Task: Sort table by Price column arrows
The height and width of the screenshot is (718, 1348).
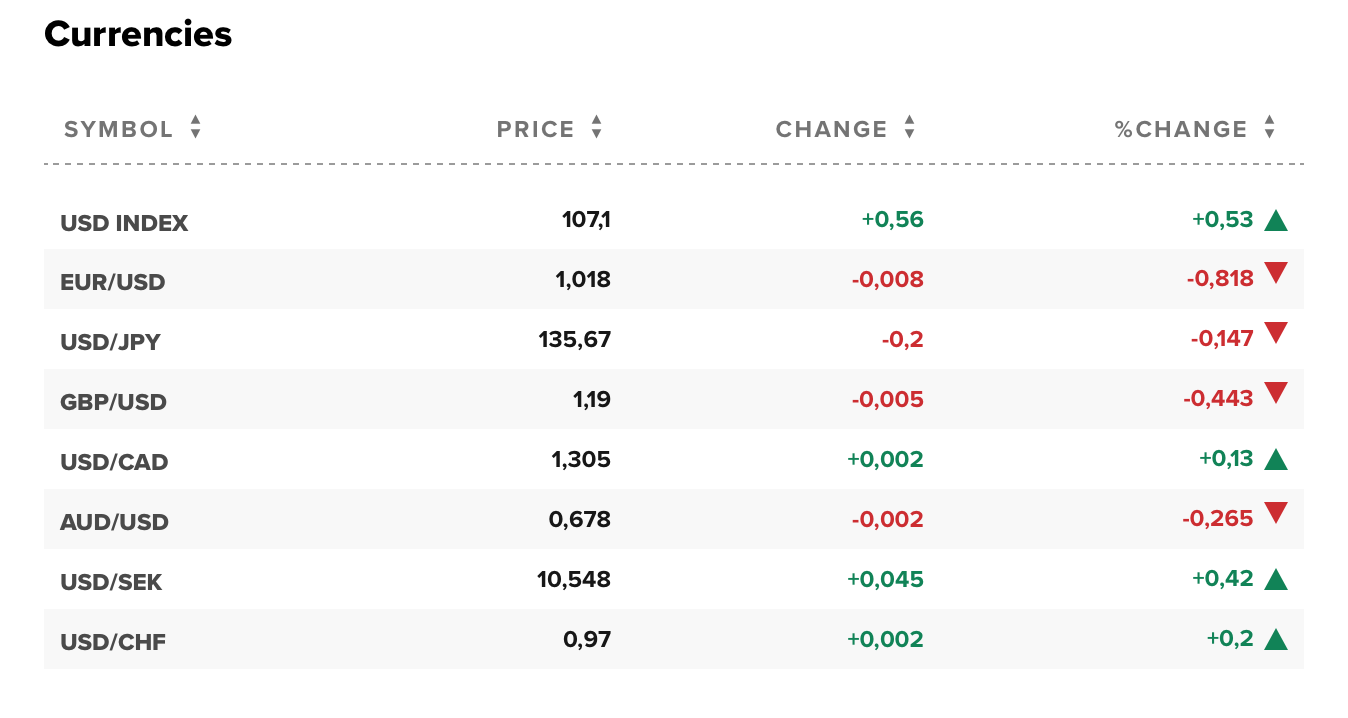Action: tap(597, 127)
